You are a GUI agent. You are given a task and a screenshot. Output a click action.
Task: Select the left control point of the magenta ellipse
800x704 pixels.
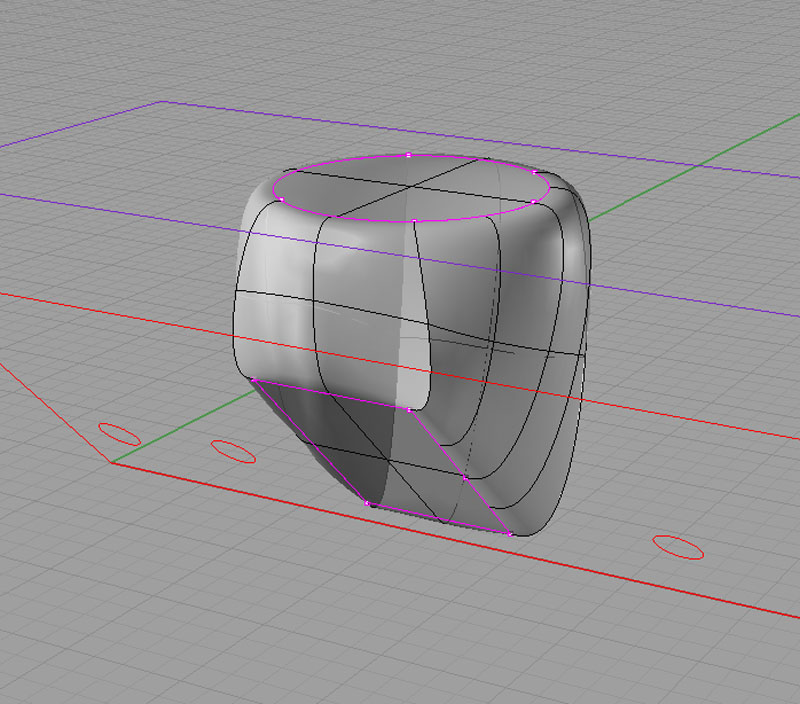[x=281, y=199]
